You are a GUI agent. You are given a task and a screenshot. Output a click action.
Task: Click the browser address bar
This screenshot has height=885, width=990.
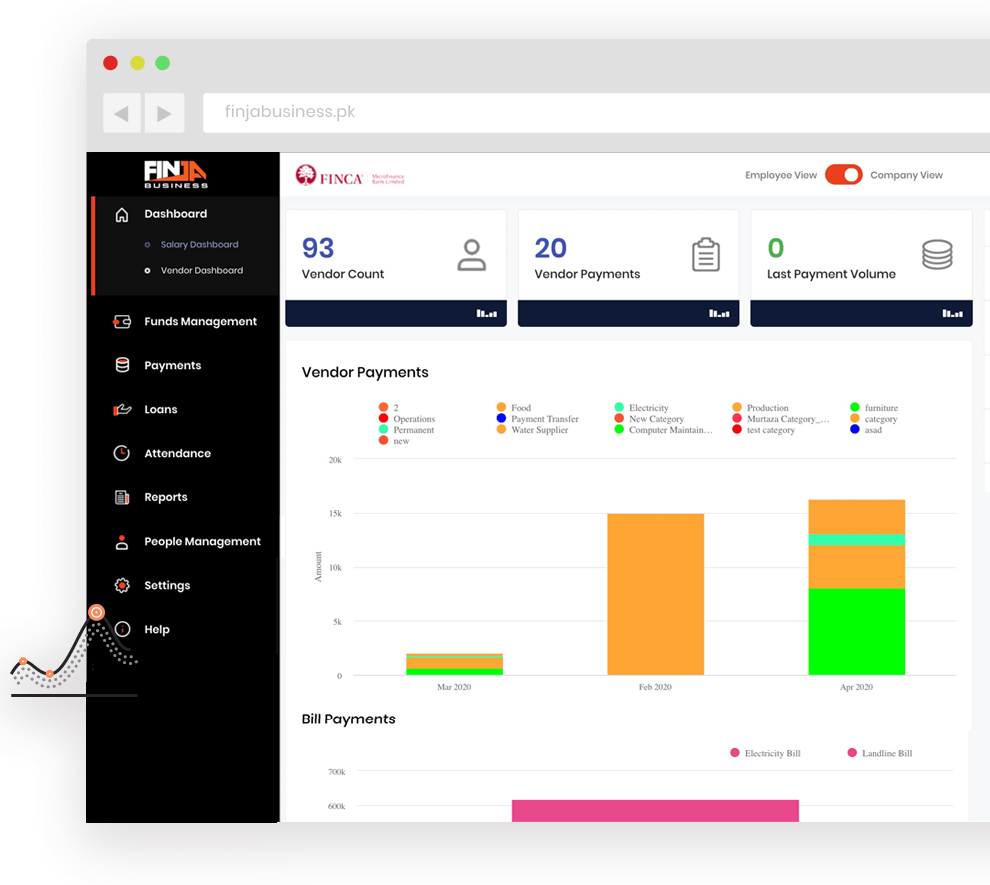(596, 113)
